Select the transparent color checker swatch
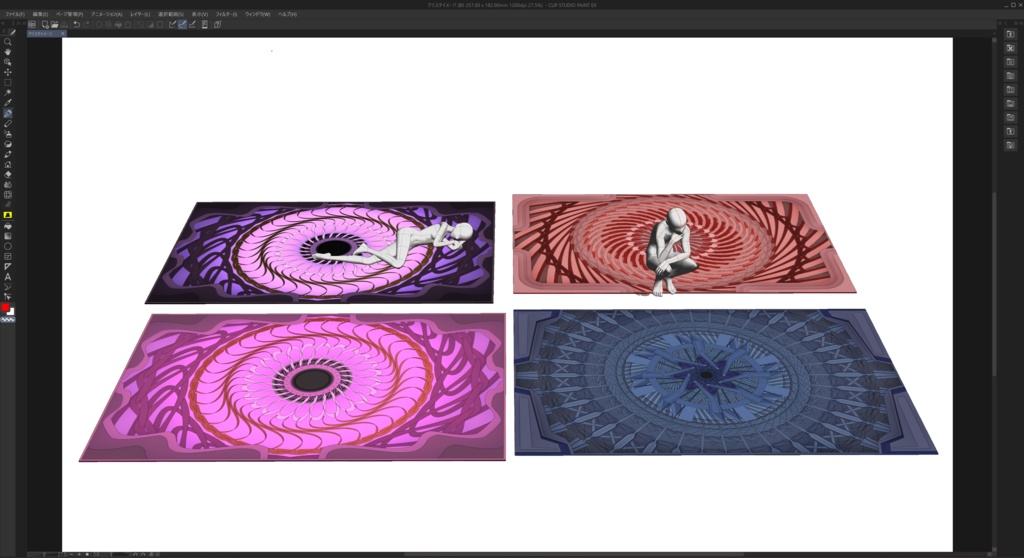 pyautogui.click(x=8, y=320)
